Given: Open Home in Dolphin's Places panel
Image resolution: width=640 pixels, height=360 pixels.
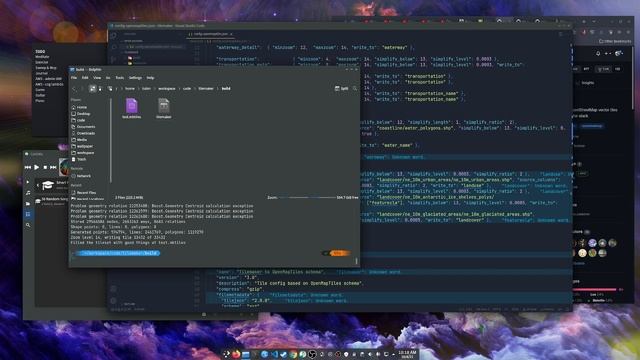Looking at the screenshot, I should pos(79,107).
